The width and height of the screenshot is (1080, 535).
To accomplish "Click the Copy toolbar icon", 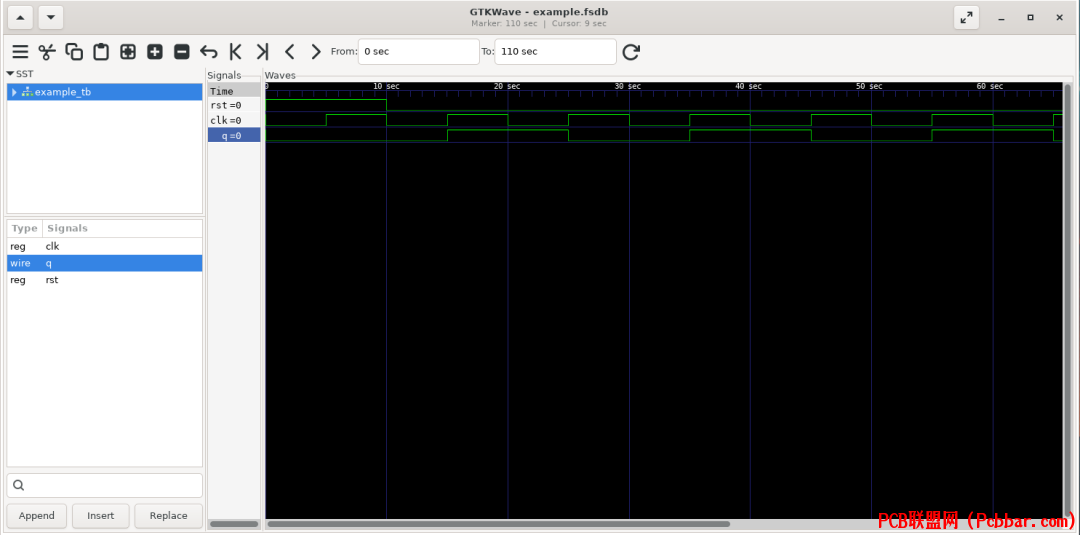I will pos(74,52).
